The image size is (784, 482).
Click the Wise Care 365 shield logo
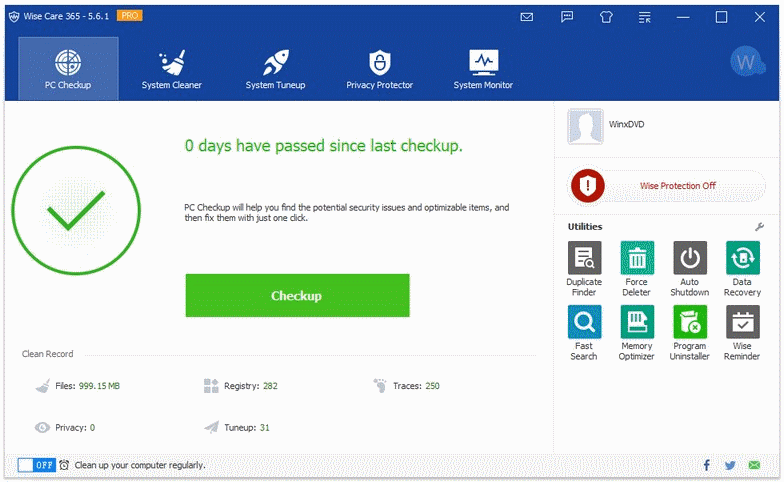click(14, 16)
